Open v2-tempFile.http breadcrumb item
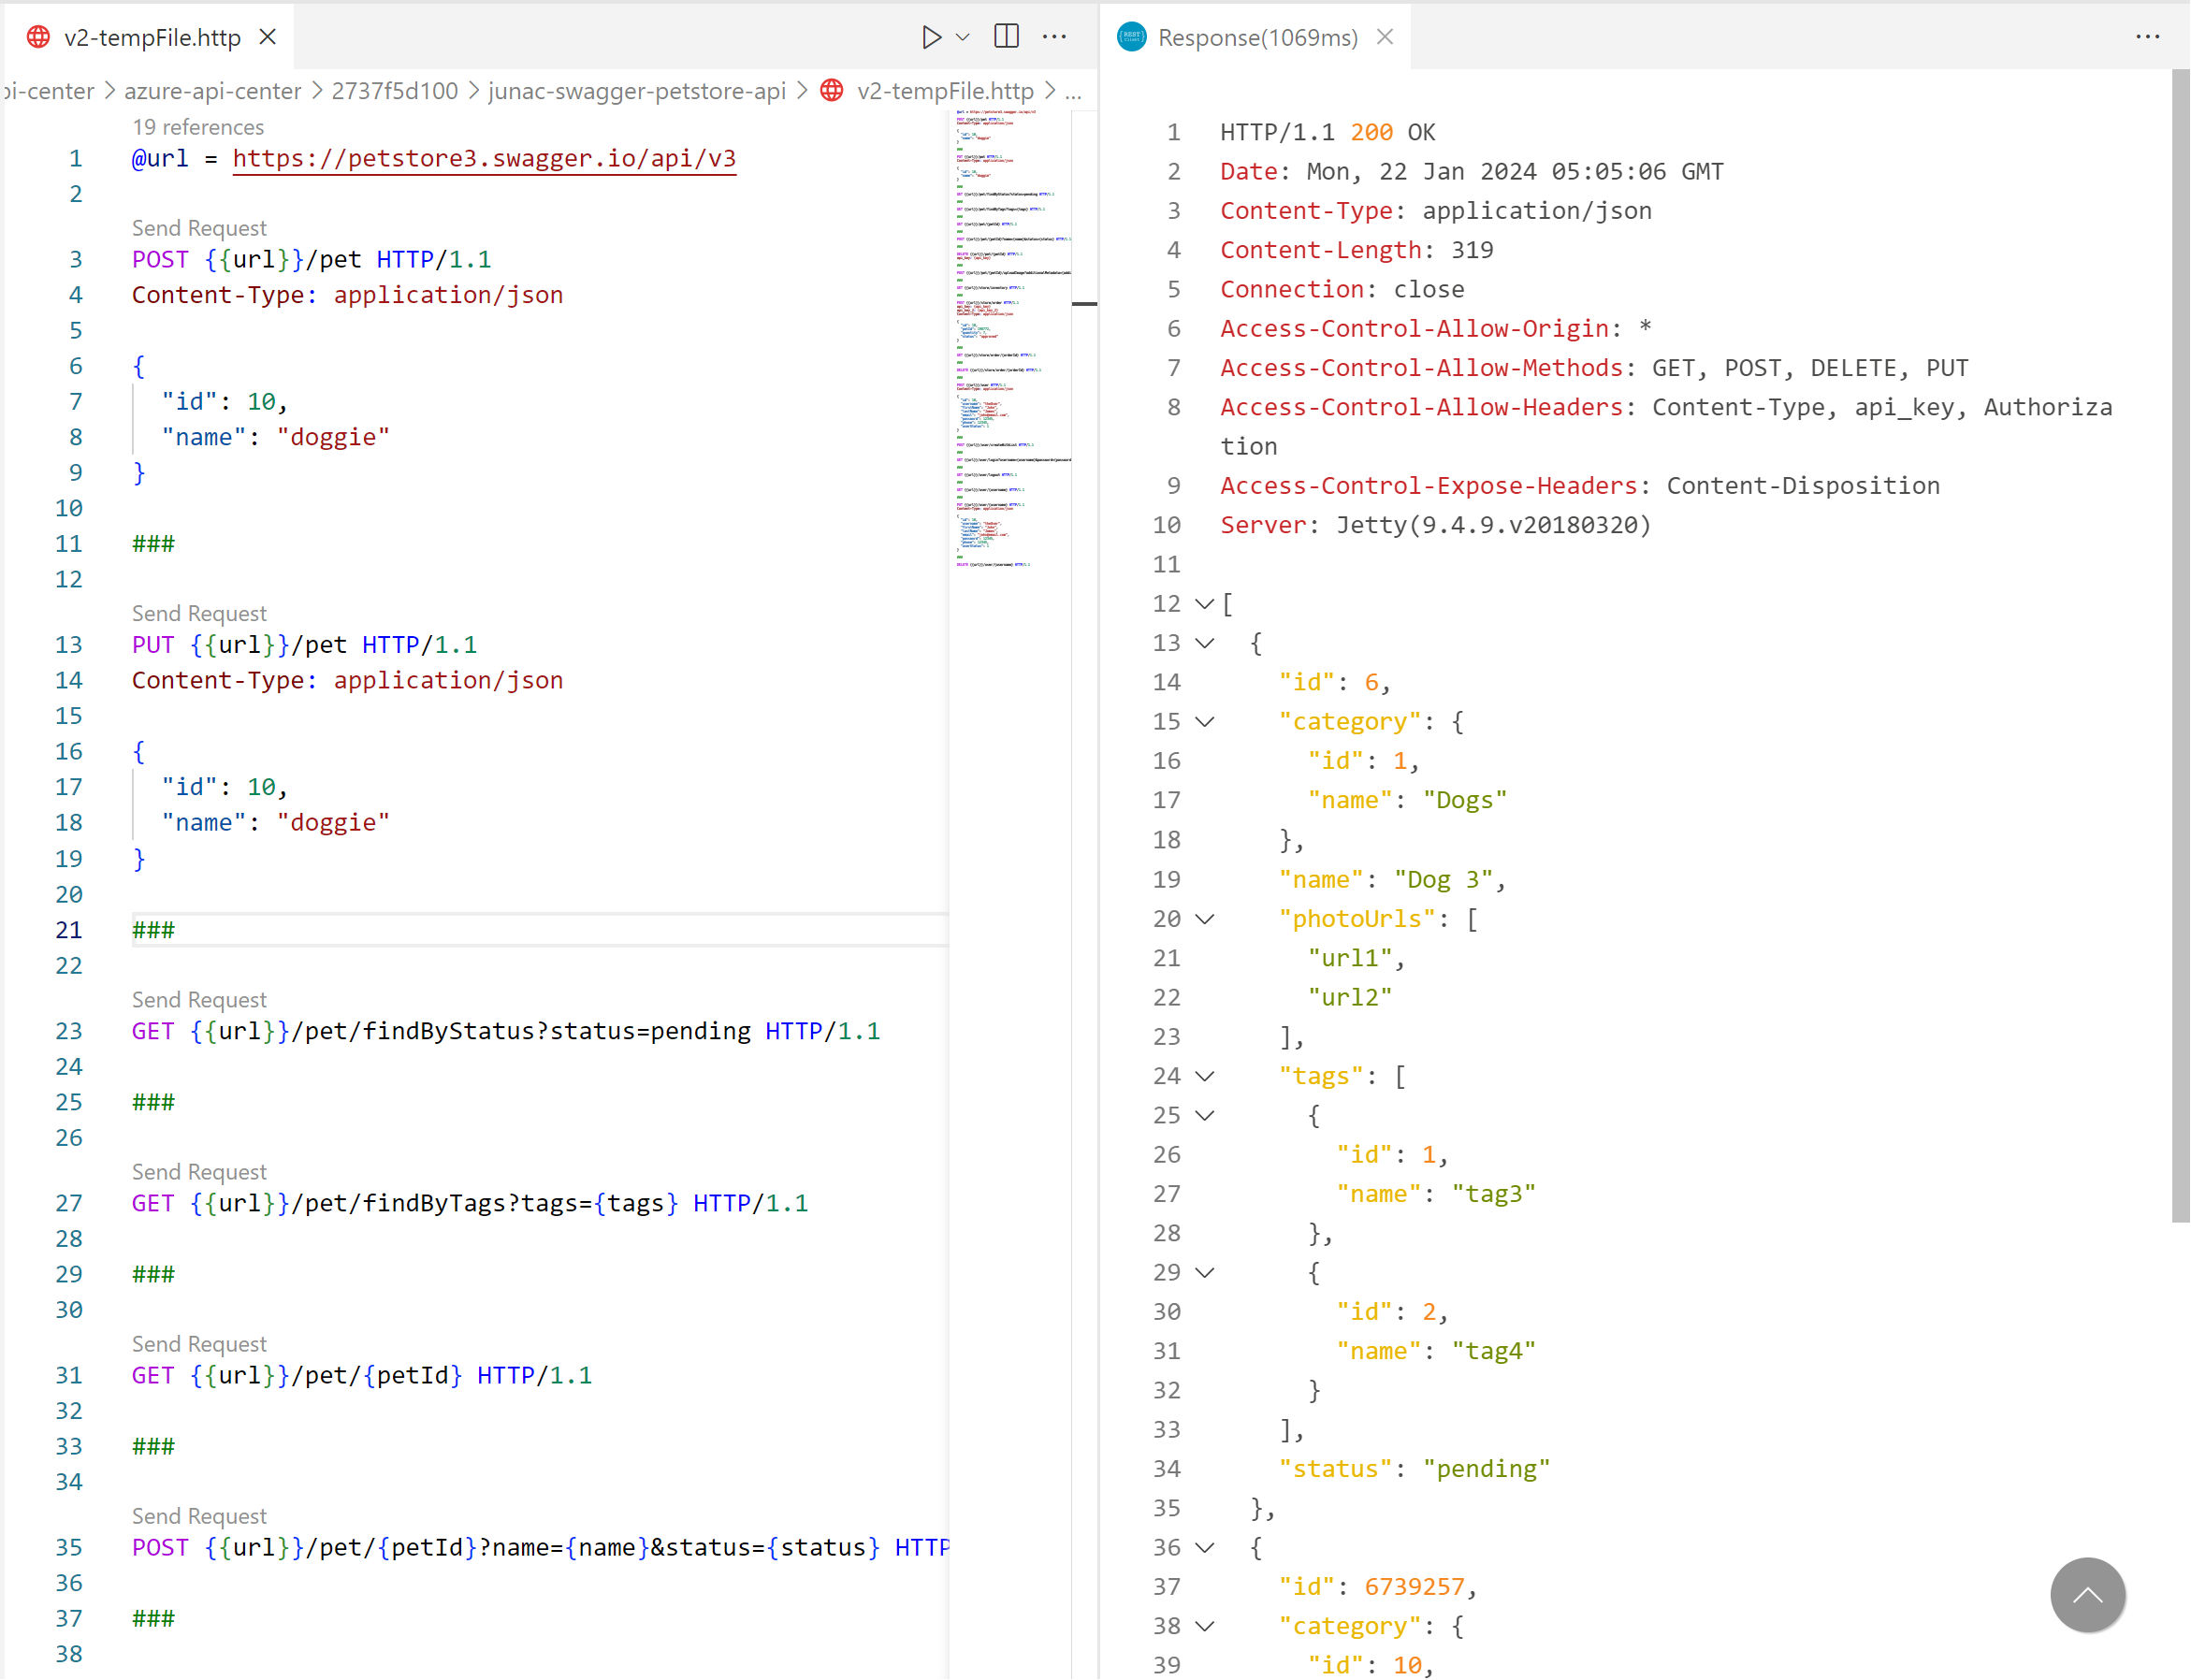Screen dimensions: 2191x1680 (945, 91)
